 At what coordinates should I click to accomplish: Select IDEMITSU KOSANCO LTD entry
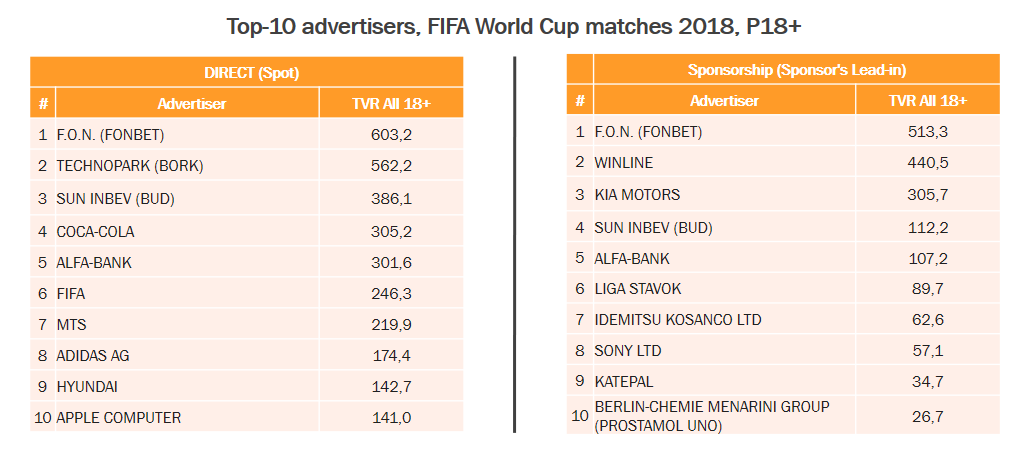(677, 320)
